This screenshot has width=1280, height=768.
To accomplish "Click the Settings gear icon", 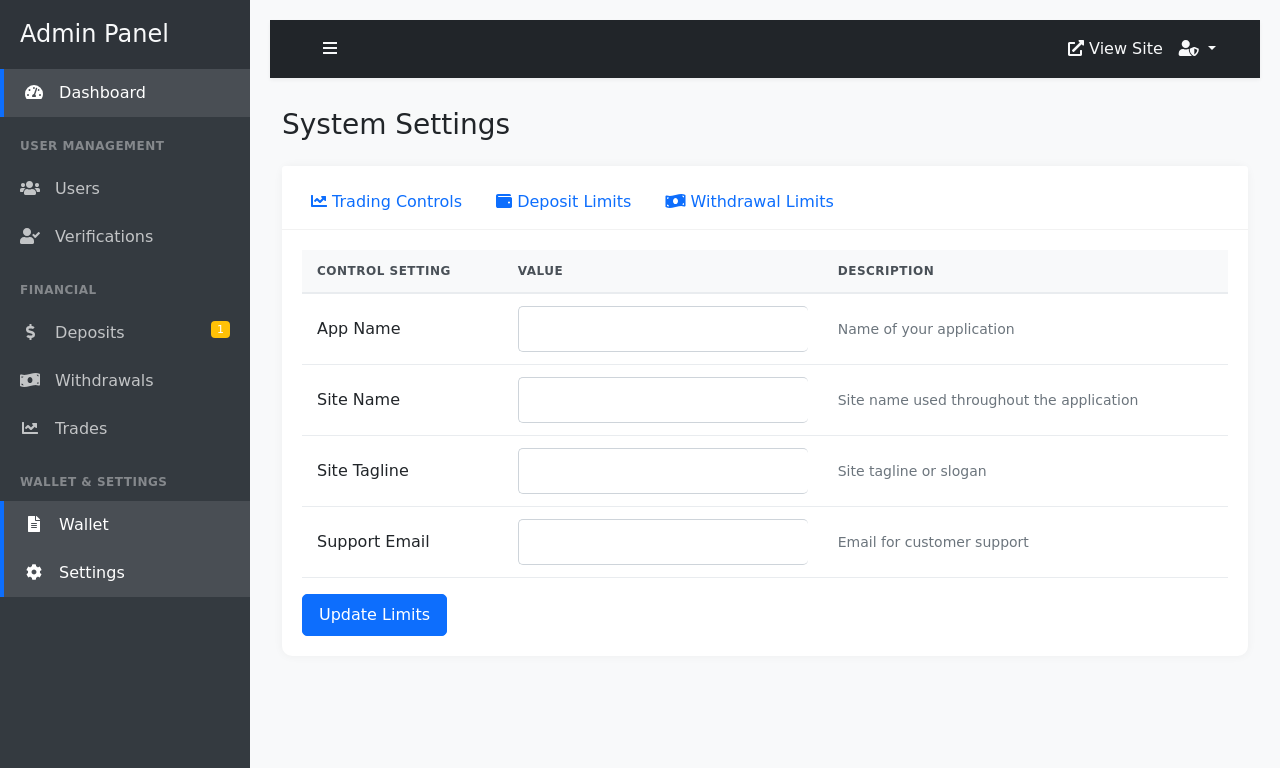I will (34, 572).
